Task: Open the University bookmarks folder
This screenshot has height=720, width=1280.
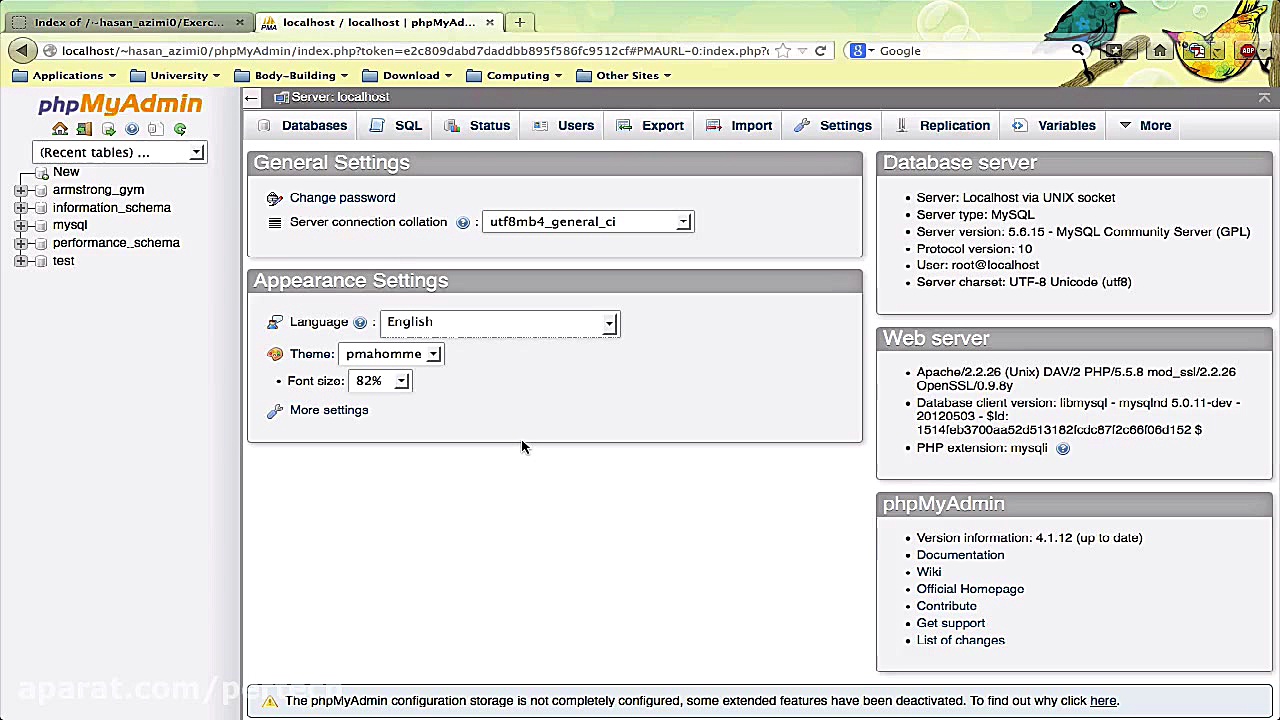Action: pyautogui.click(x=177, y=76)
